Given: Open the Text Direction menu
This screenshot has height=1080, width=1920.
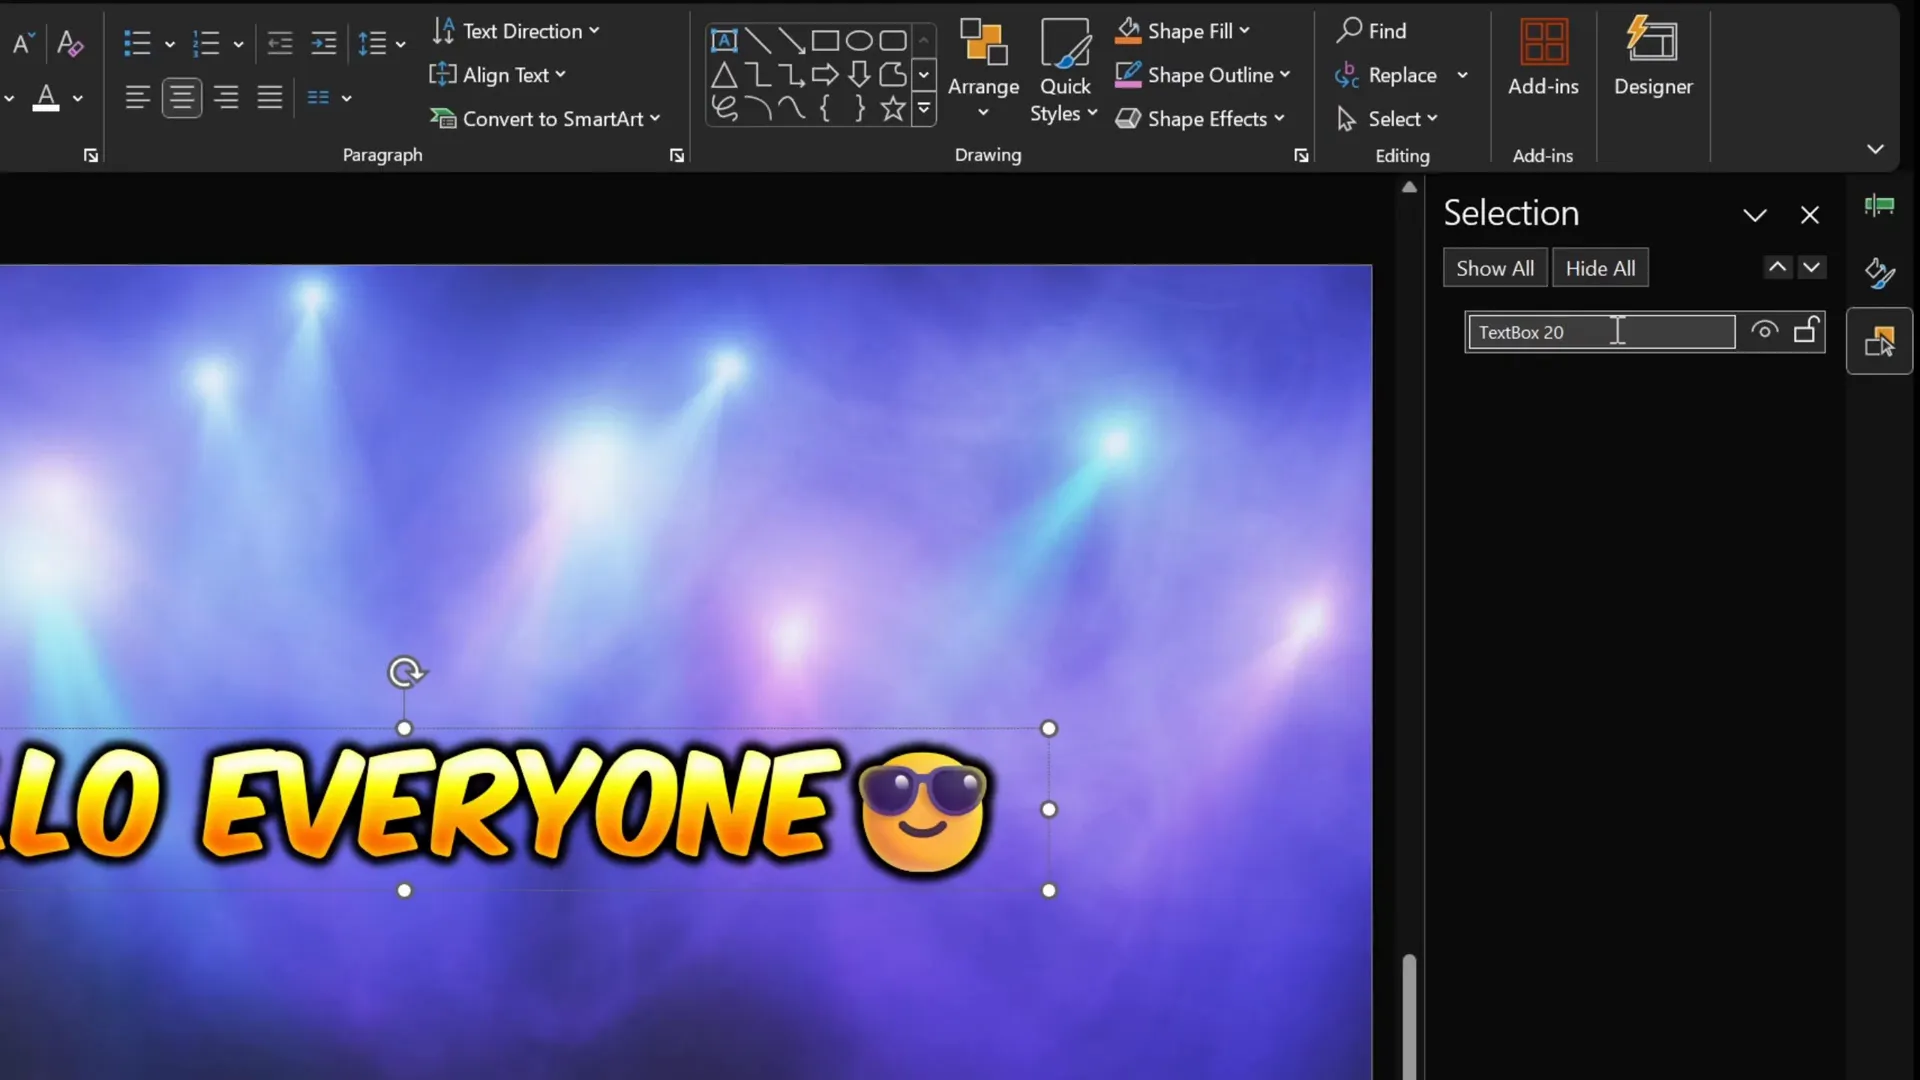Looking at the screenshot, I should point(516,31).
